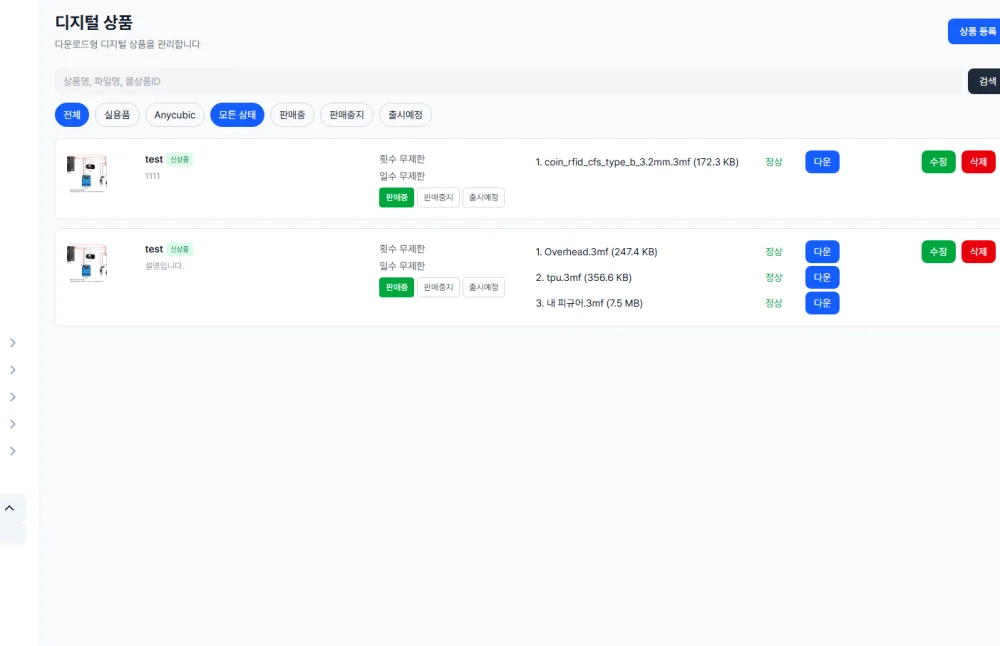The height and width of the screenshot is (646, 1000).
Task: Click the description text 1111
Action: pos(152,176)
